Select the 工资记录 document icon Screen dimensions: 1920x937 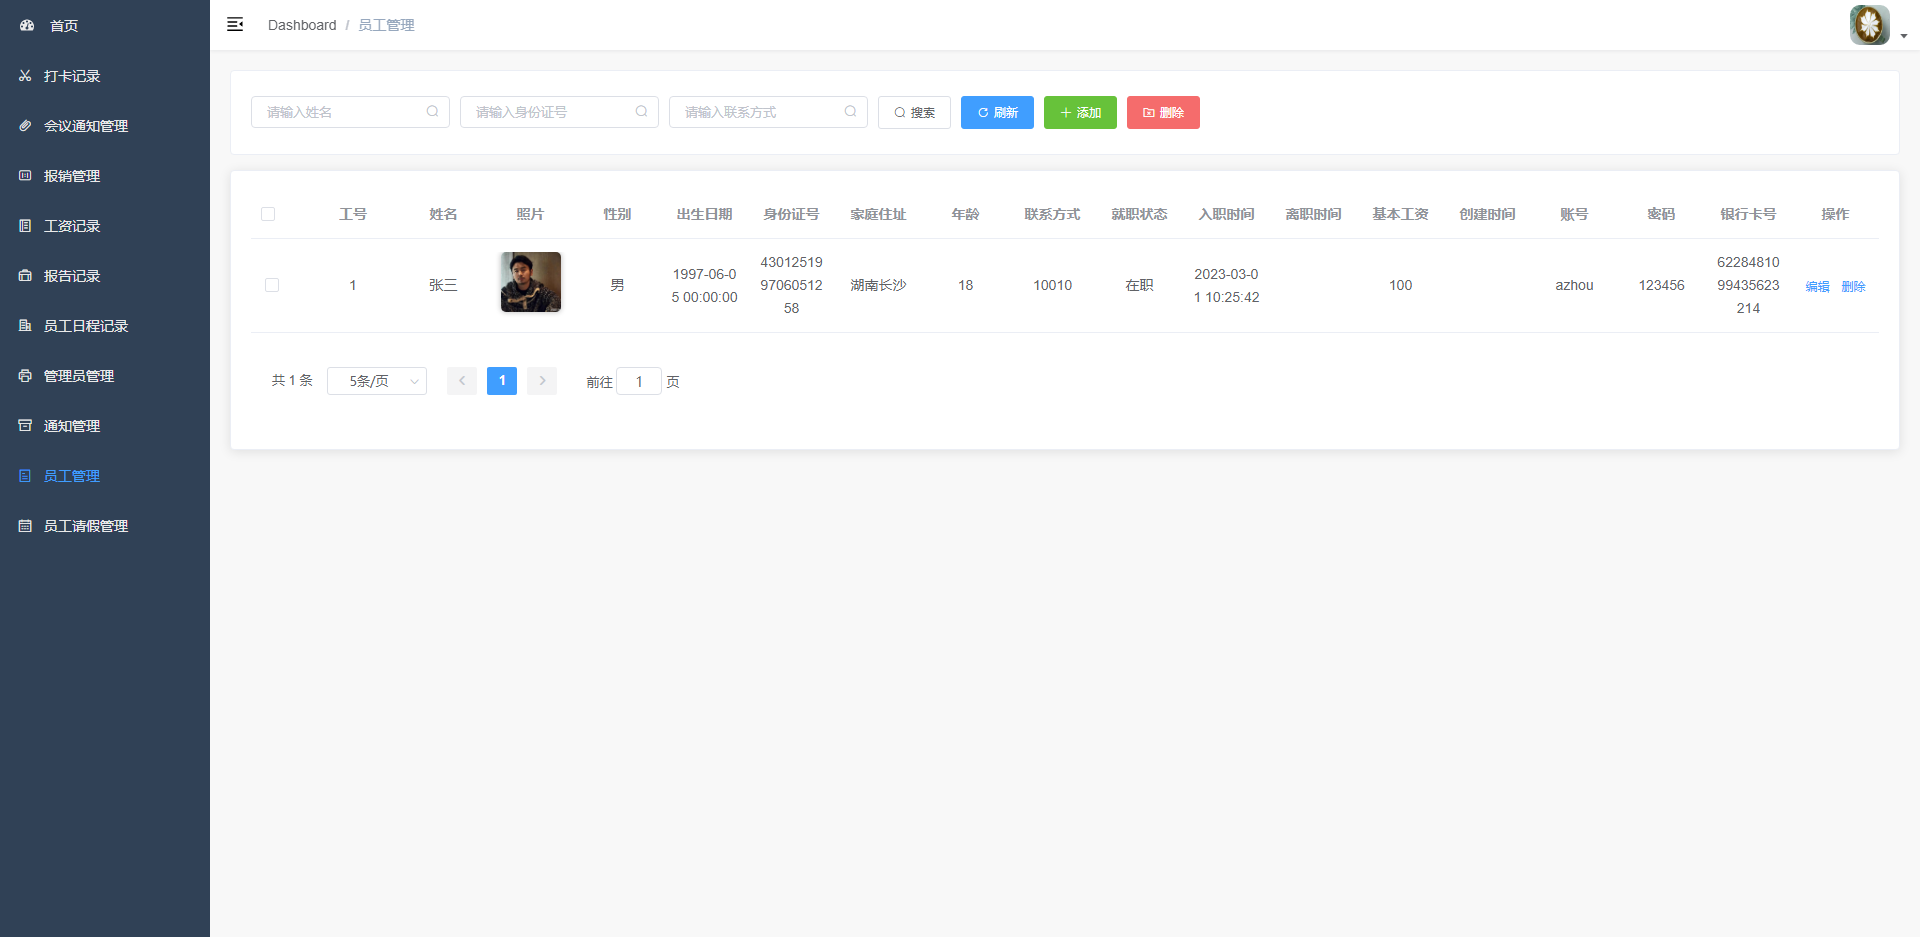click(24, 225)
